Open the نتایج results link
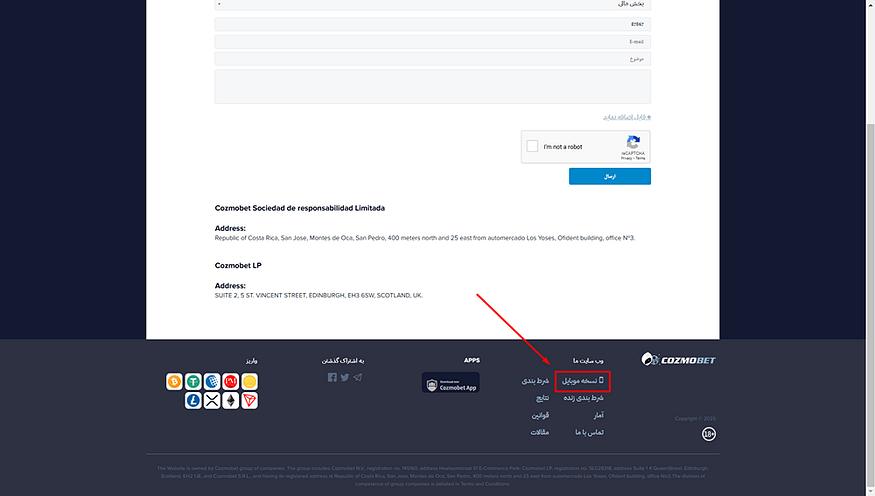This screenshot has height=496, width=875. [x=542, y=398]
